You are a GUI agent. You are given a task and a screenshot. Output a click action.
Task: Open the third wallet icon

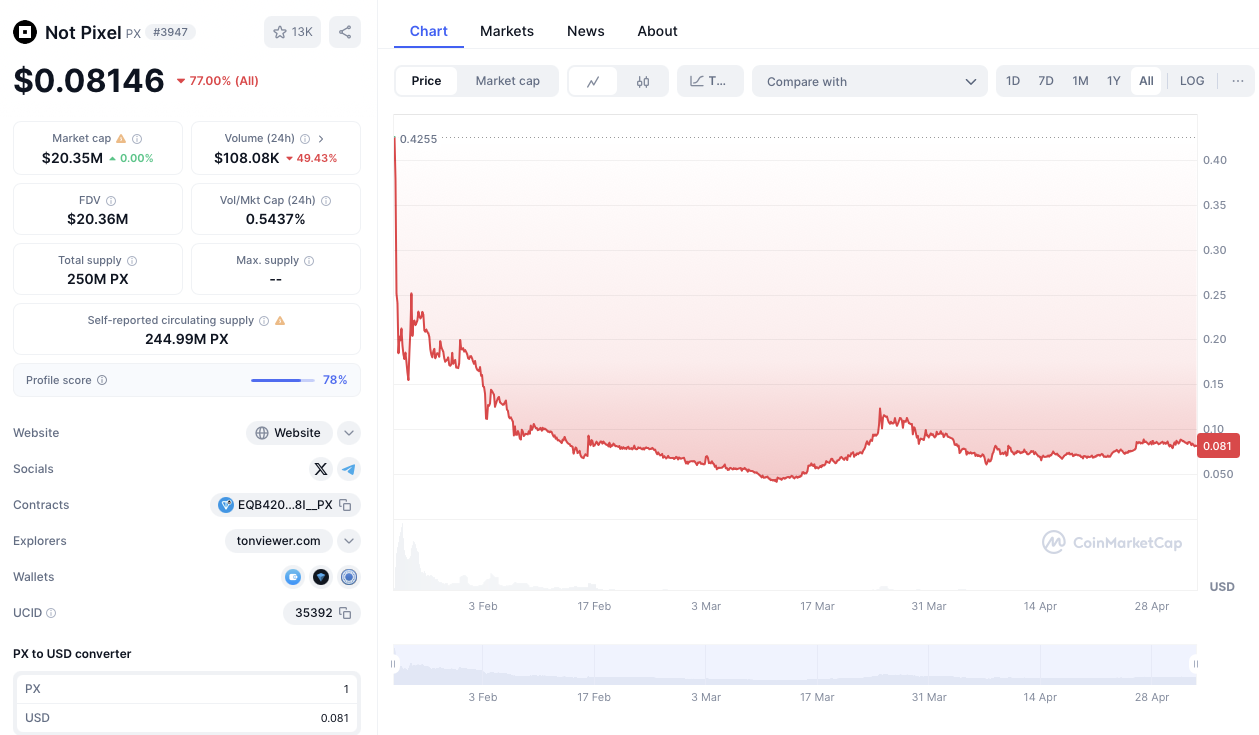click(x=349, y=577)
